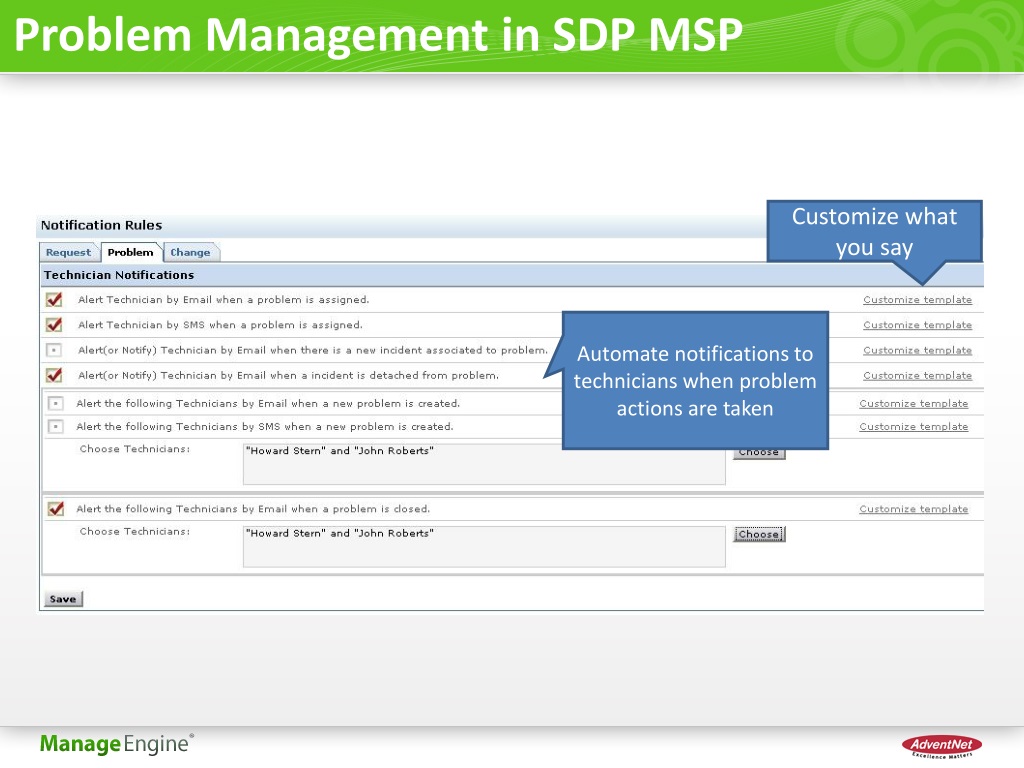1024x768 pixels.
Task: Uncheck SMS alert when problem is assigned
Action: click(x=54, y=325)
